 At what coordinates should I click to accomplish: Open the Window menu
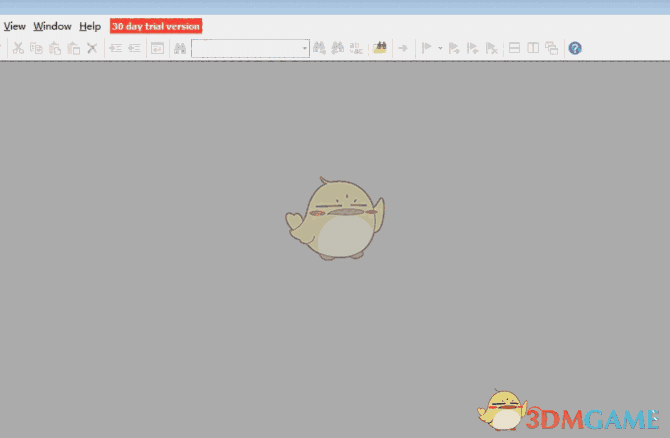52,26
